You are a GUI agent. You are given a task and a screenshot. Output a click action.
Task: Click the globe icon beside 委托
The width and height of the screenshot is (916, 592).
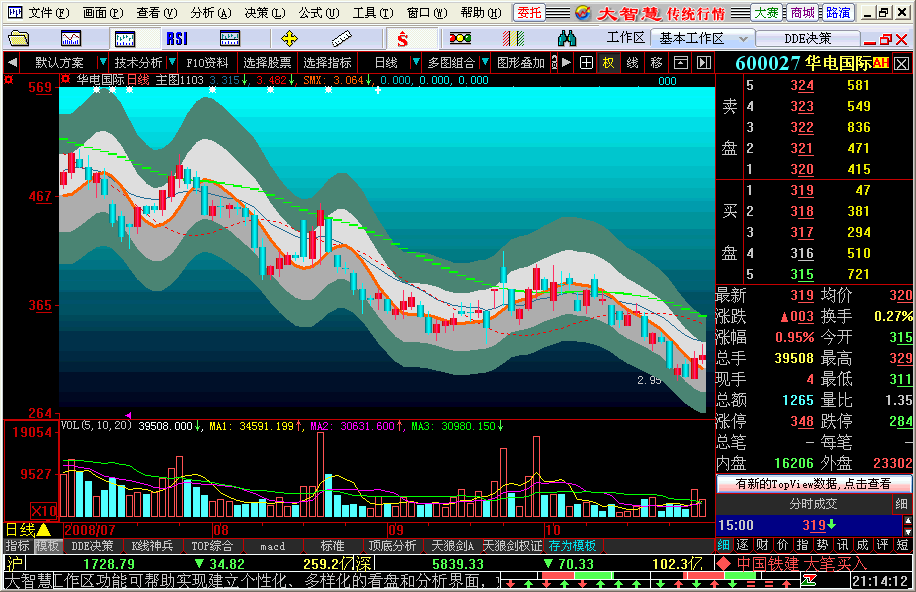coord(582,12)
